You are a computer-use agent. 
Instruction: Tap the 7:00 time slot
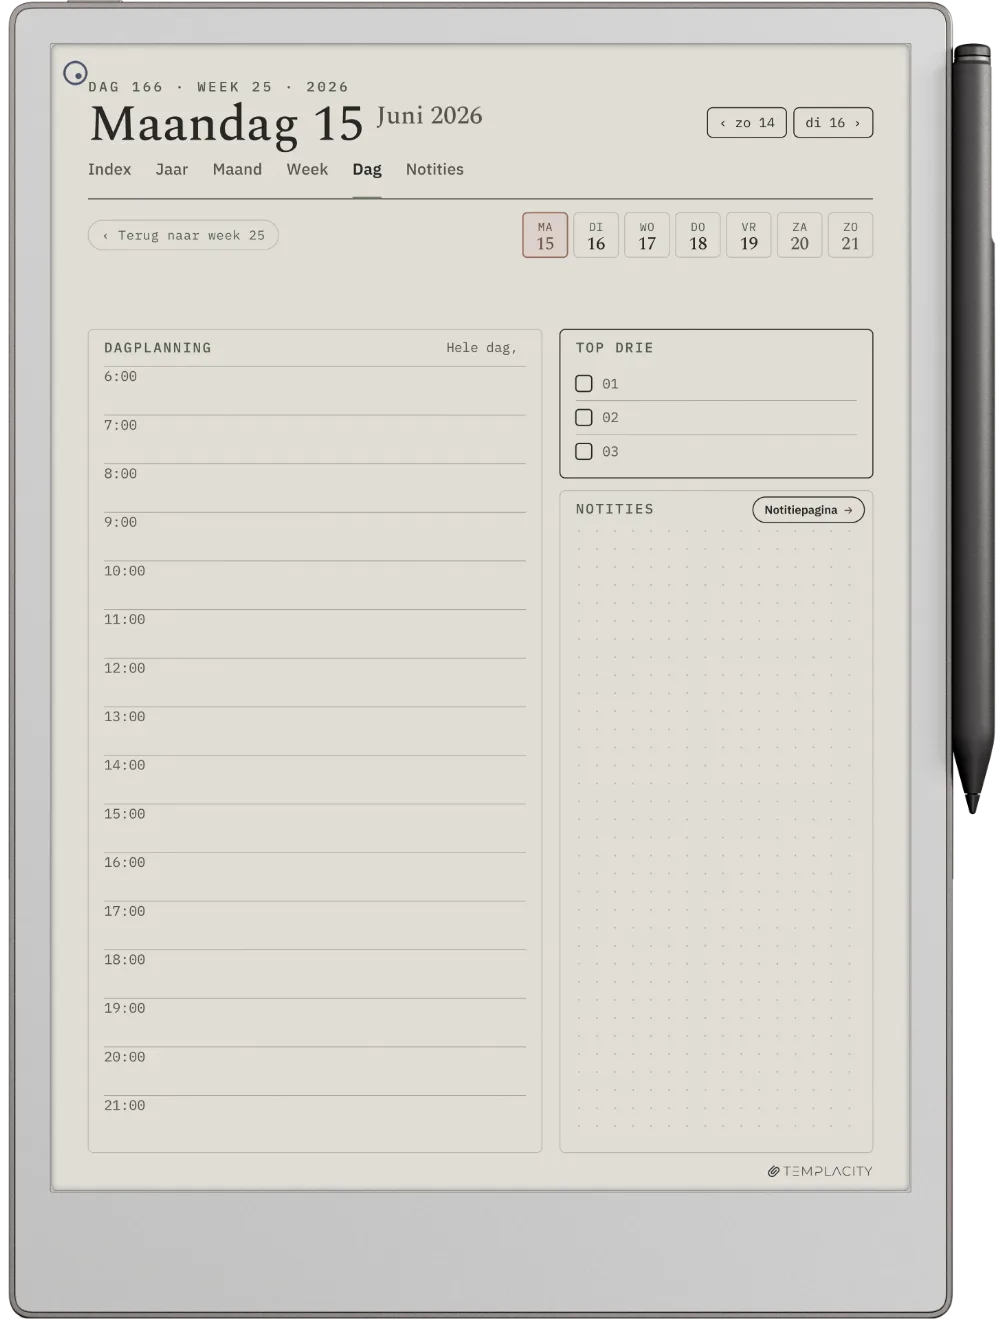click(315, 440)
